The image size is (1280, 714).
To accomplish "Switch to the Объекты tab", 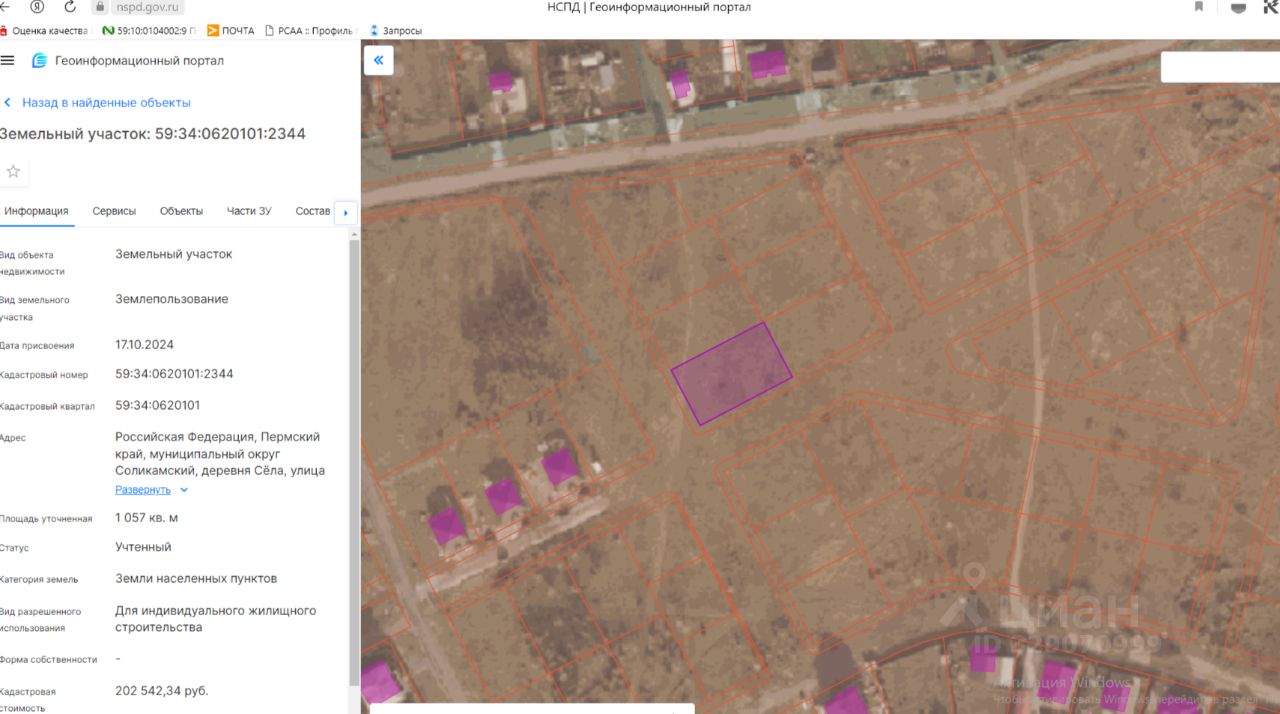I will [181, 211].
